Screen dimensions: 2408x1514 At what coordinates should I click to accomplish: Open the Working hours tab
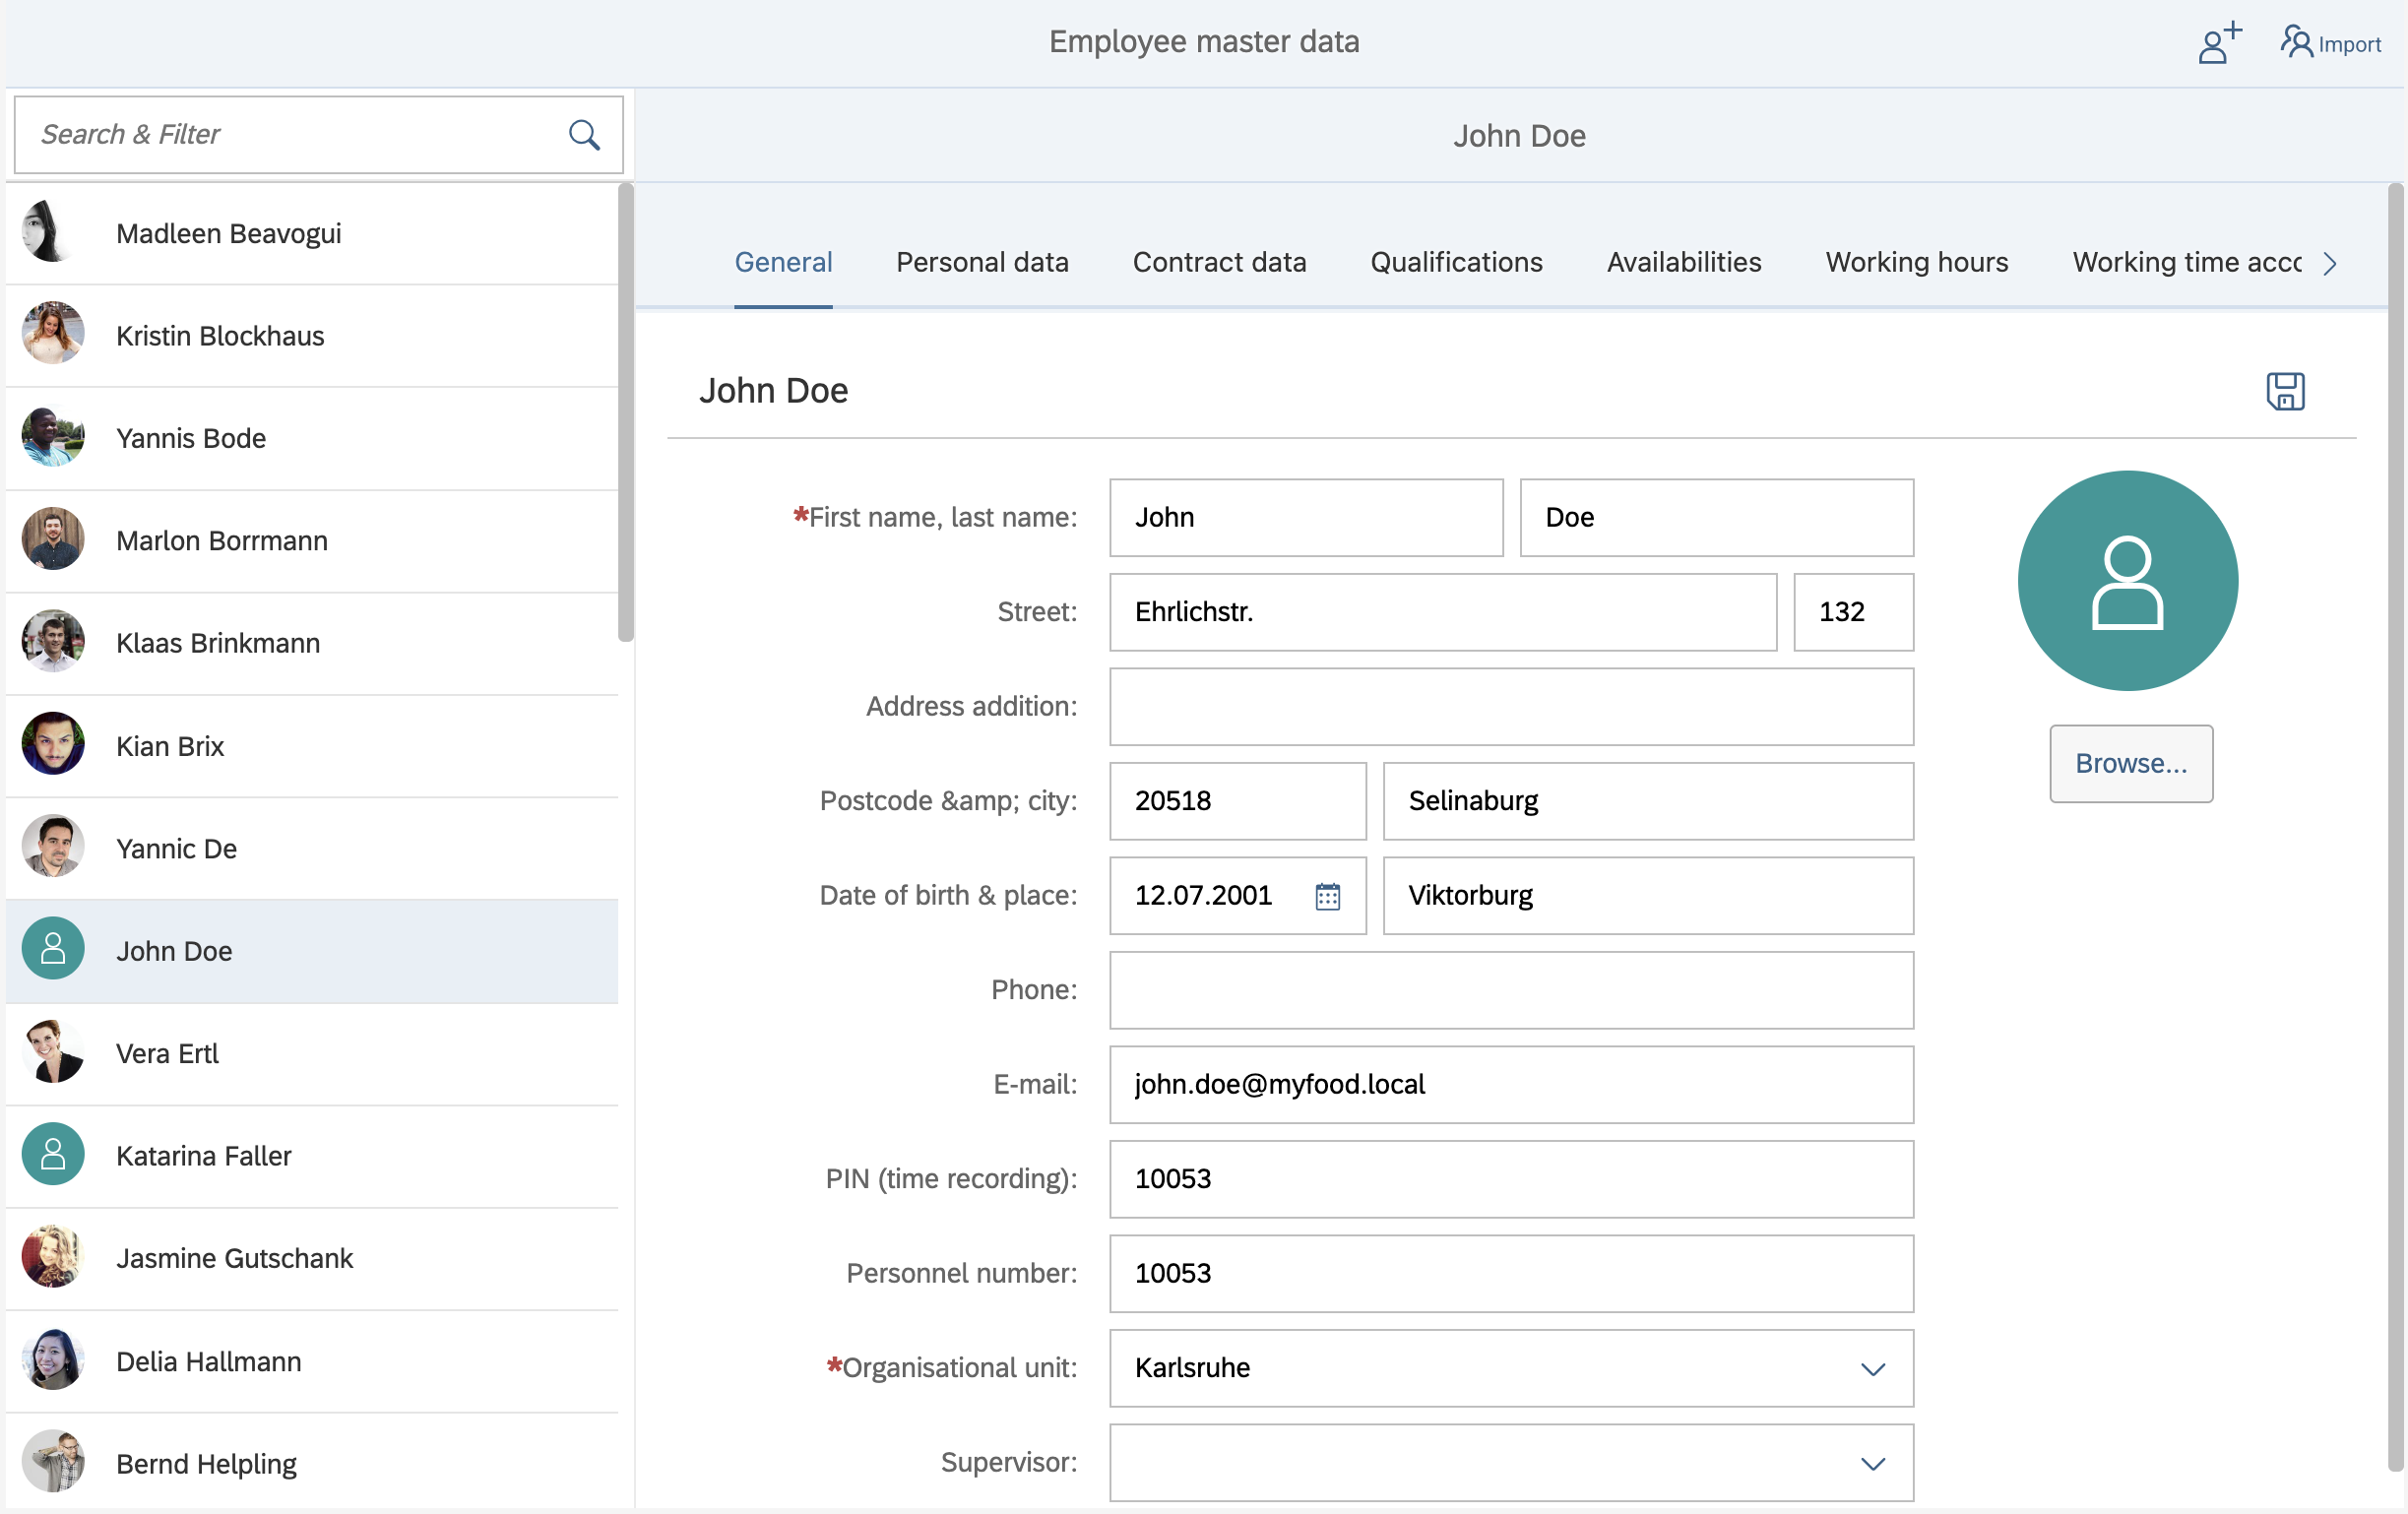1915,262
